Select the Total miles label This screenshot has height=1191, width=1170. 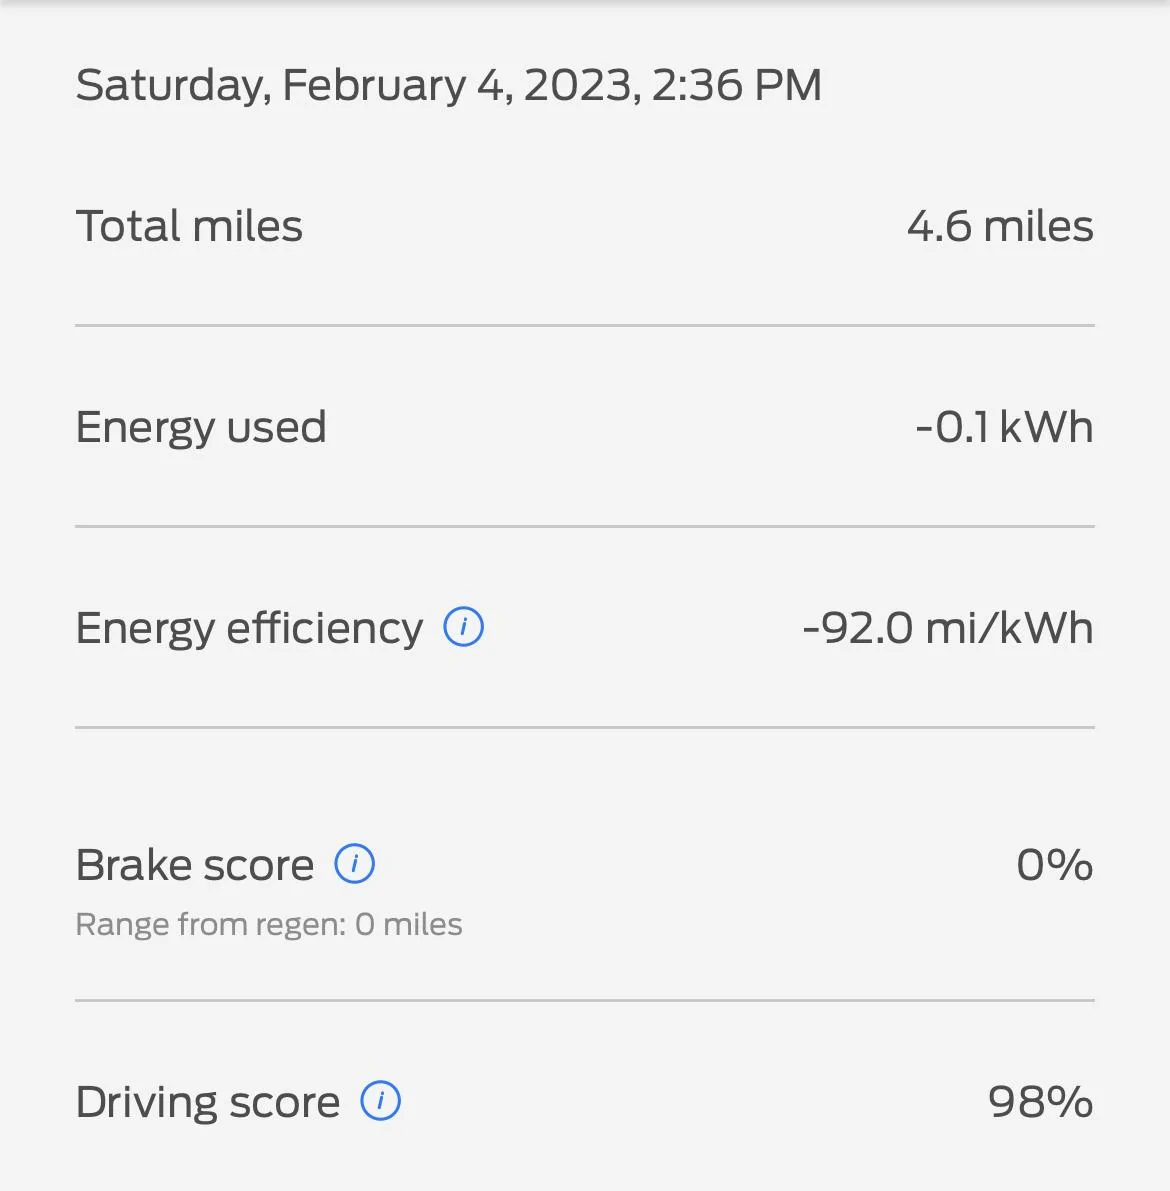(189, 226)
